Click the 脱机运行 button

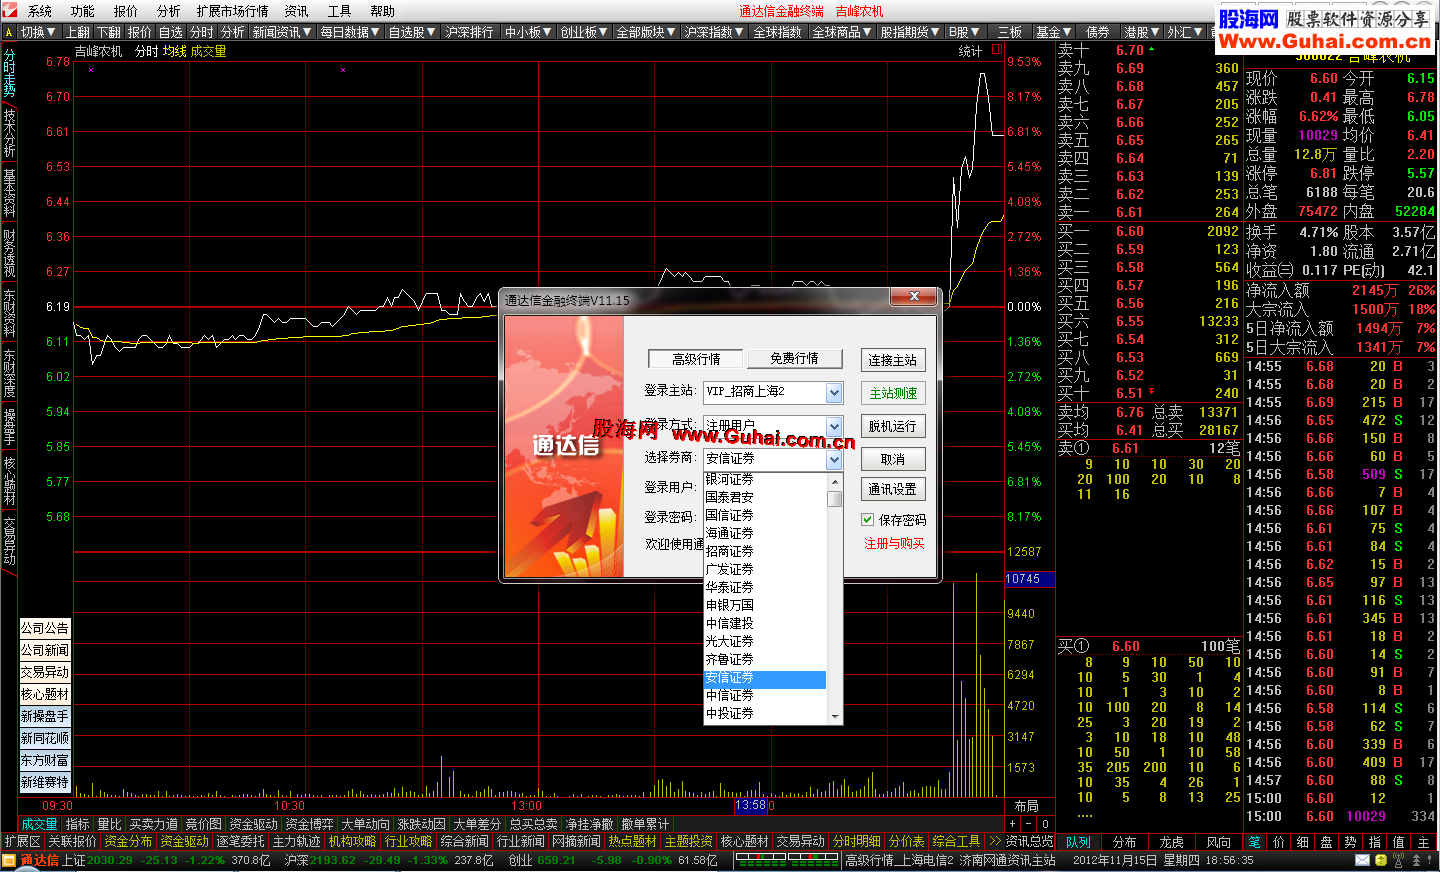coord(893,426)
